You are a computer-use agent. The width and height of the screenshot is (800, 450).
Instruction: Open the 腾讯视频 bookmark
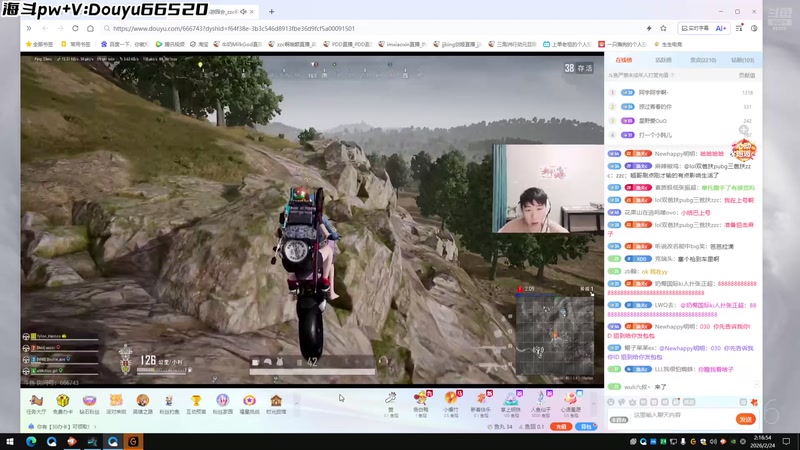[170, 44]
